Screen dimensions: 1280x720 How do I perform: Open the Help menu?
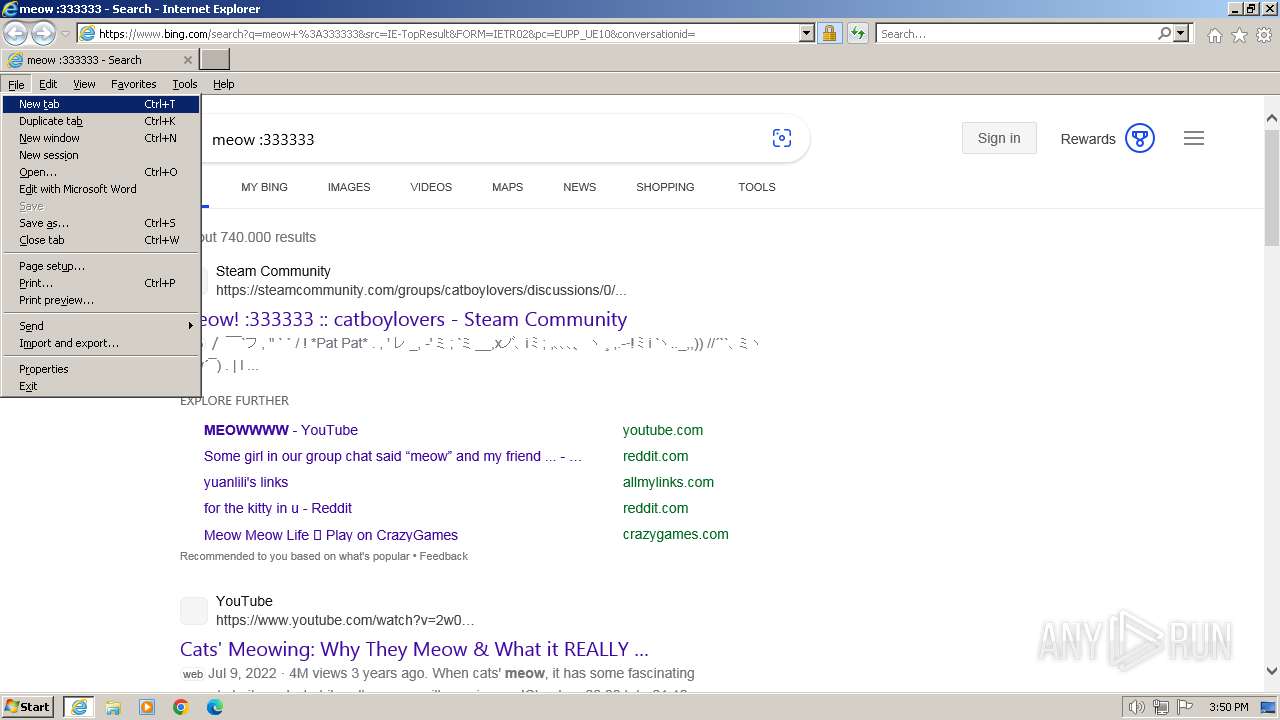224,84
